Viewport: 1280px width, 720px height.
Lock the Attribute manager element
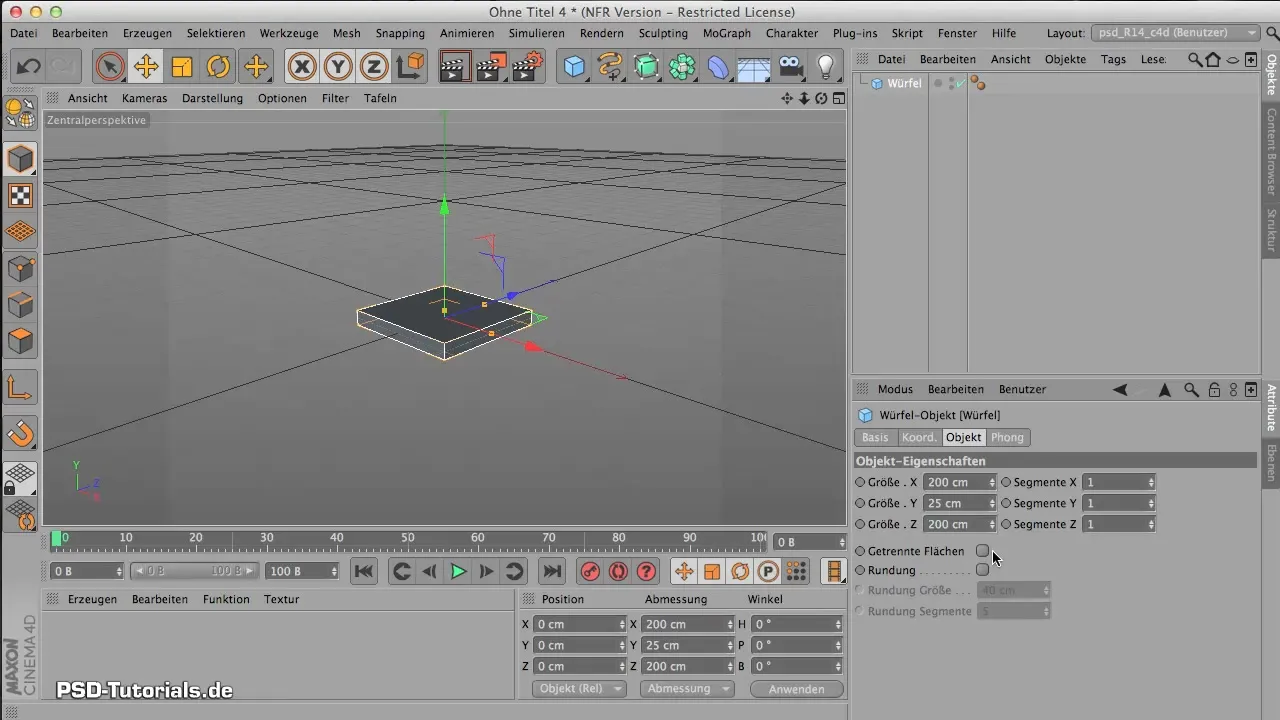click(1213, 389)
